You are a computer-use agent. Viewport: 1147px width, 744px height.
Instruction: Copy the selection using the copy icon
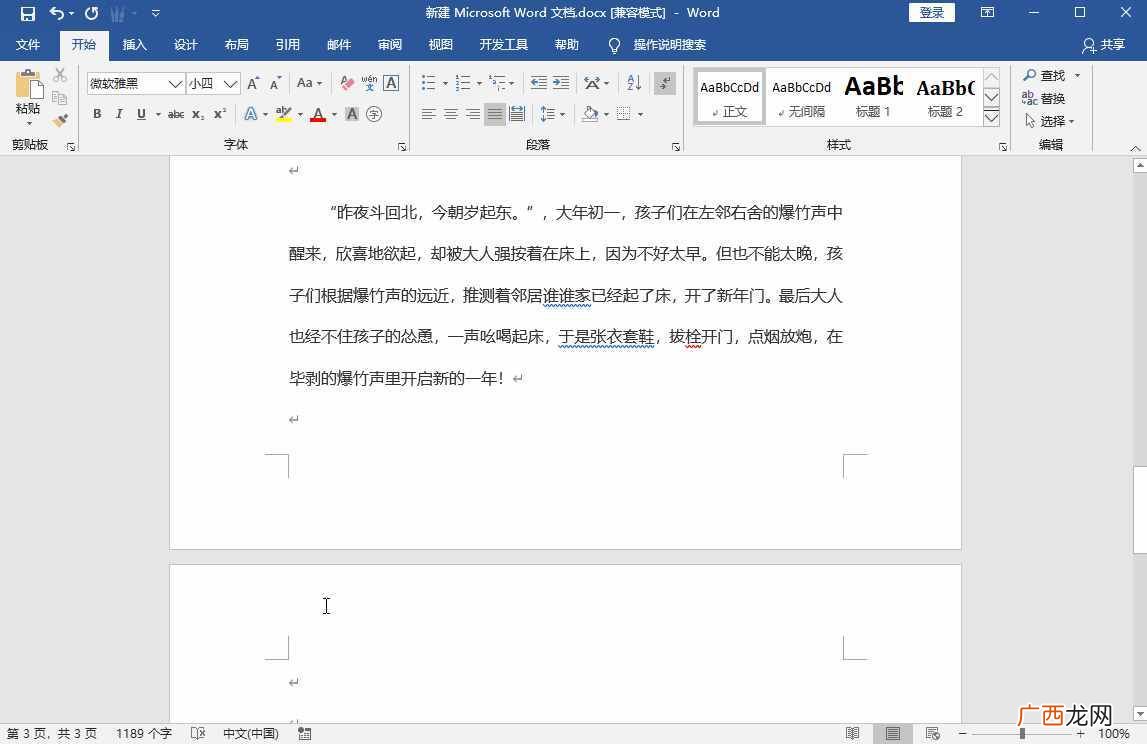pyautogui.click(x=60, y=97)
